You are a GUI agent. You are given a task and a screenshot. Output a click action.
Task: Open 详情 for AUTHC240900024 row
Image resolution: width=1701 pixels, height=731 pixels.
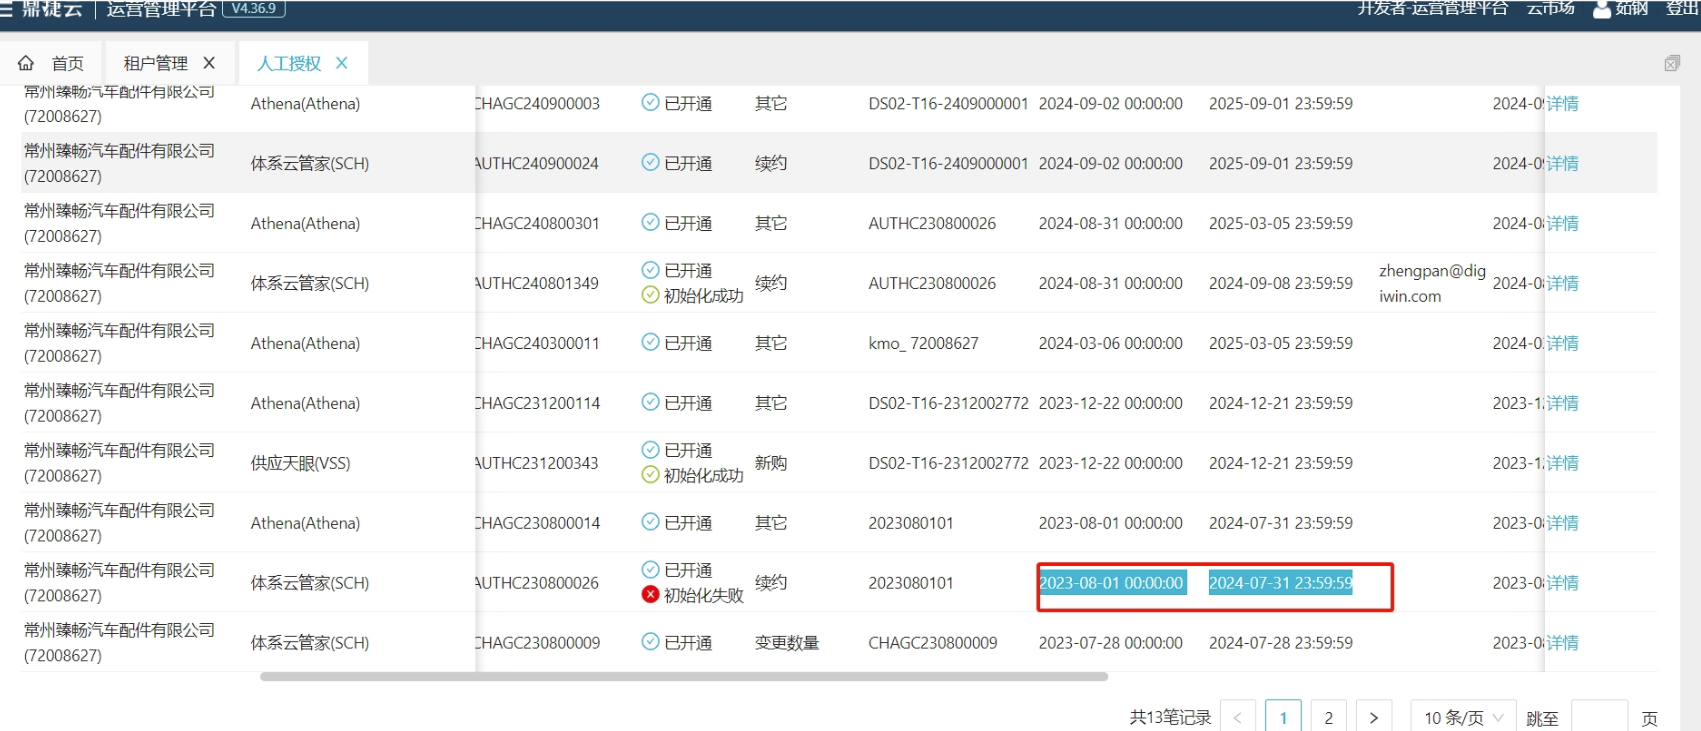click(x=1562, y=163)
